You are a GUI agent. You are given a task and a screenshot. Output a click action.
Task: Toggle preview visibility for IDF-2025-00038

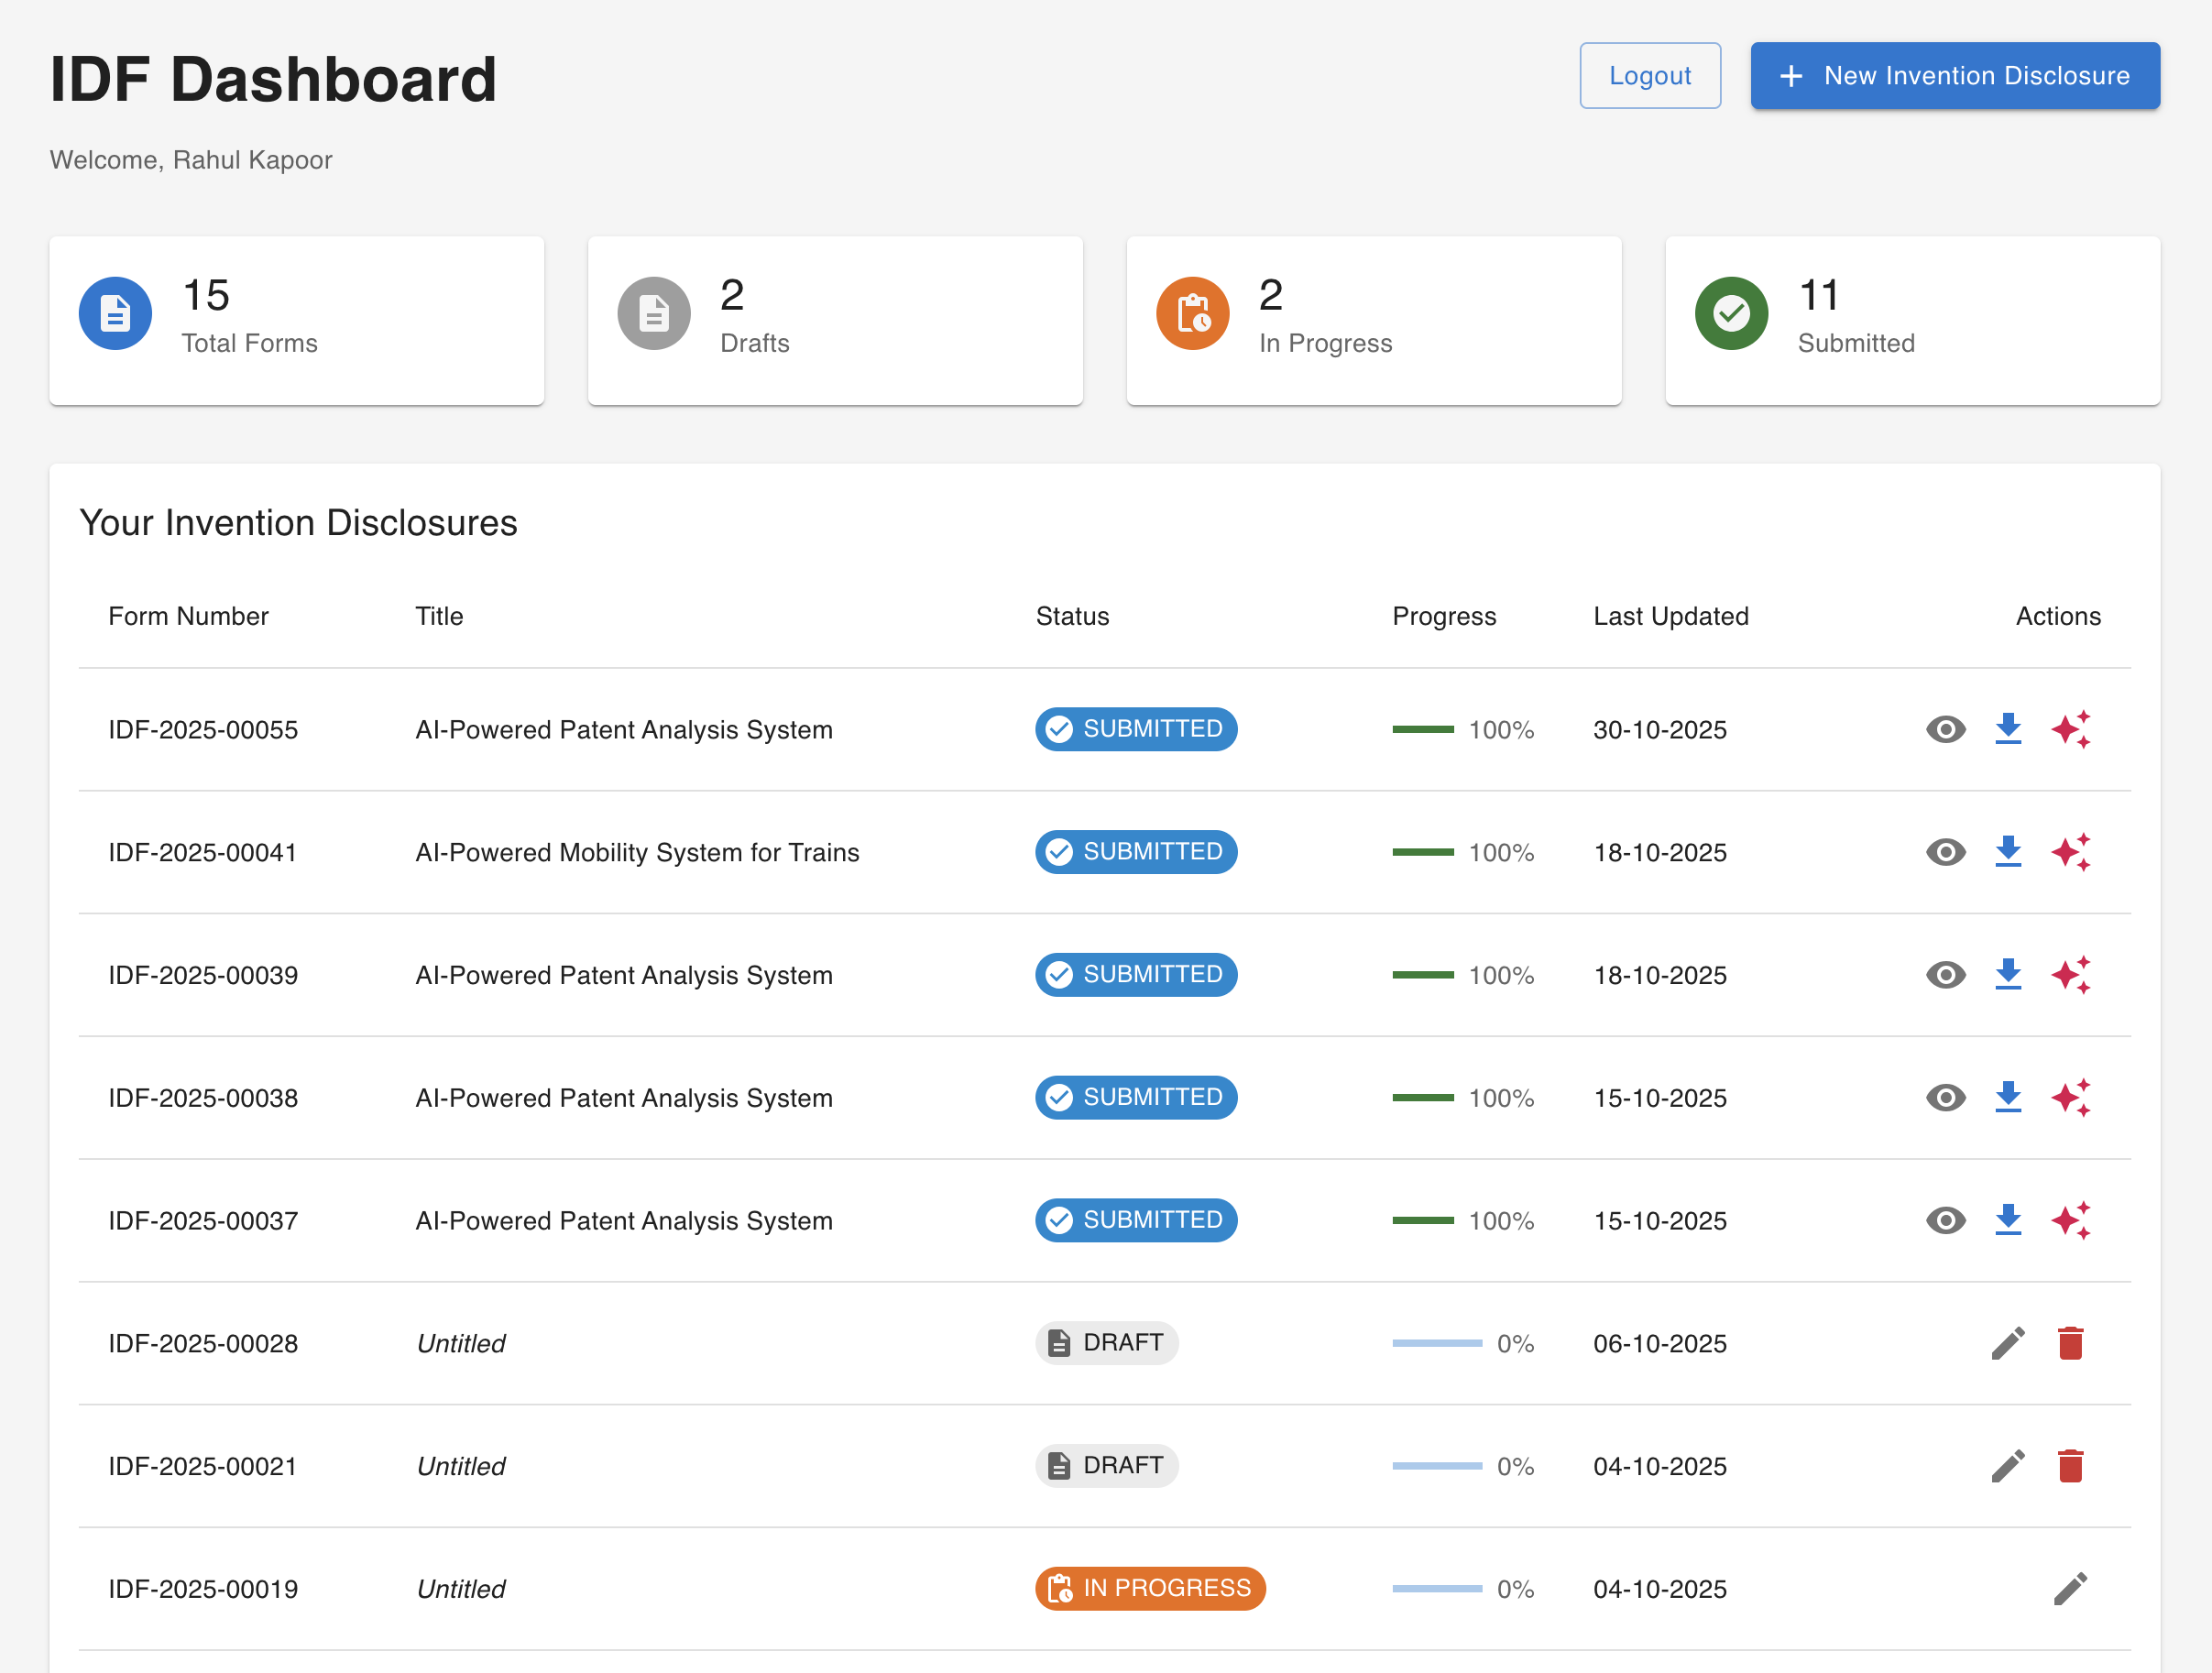[1945, 1097]
